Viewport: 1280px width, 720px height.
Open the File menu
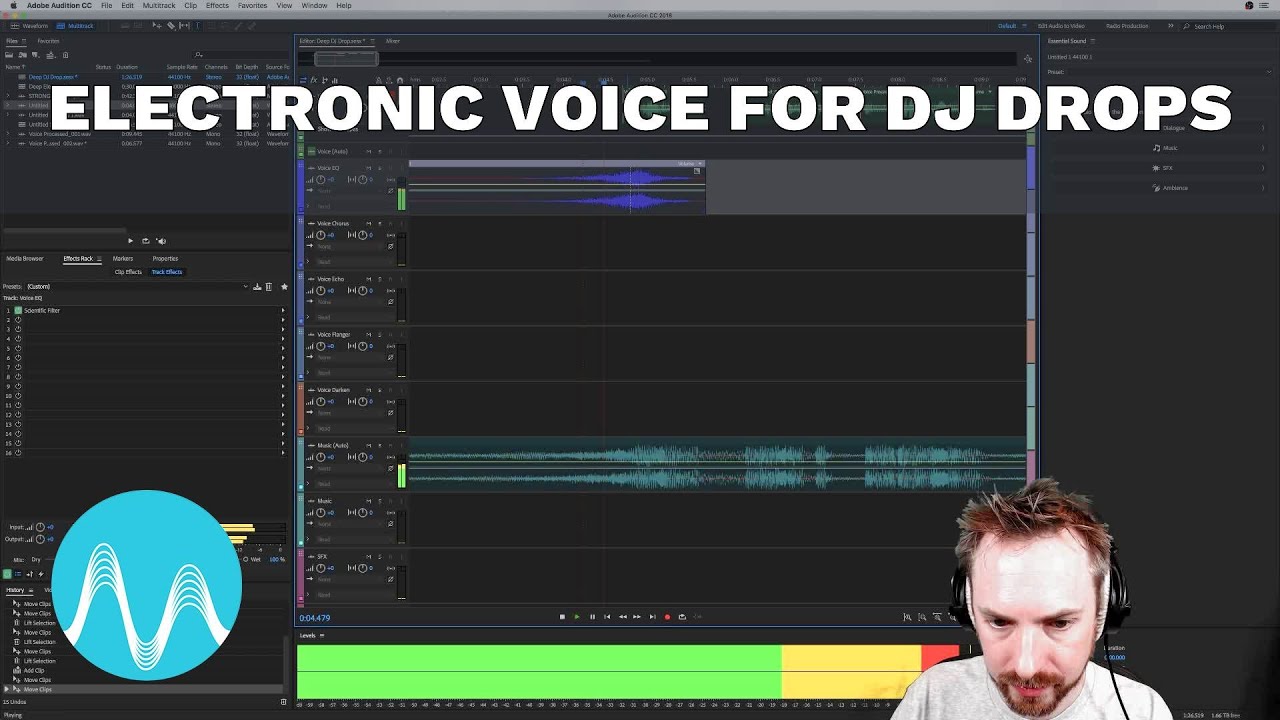pyautogui.click(x=106, y=5)
